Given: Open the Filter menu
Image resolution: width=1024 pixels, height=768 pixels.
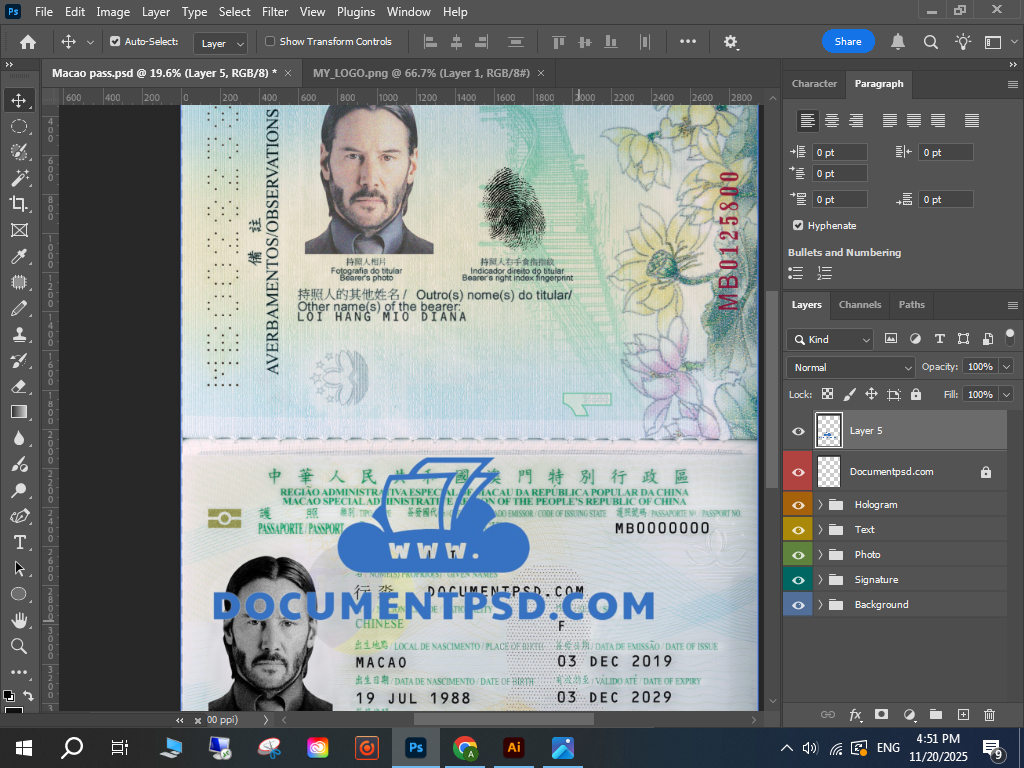Looking at the screenshot, I should point(274,12).
